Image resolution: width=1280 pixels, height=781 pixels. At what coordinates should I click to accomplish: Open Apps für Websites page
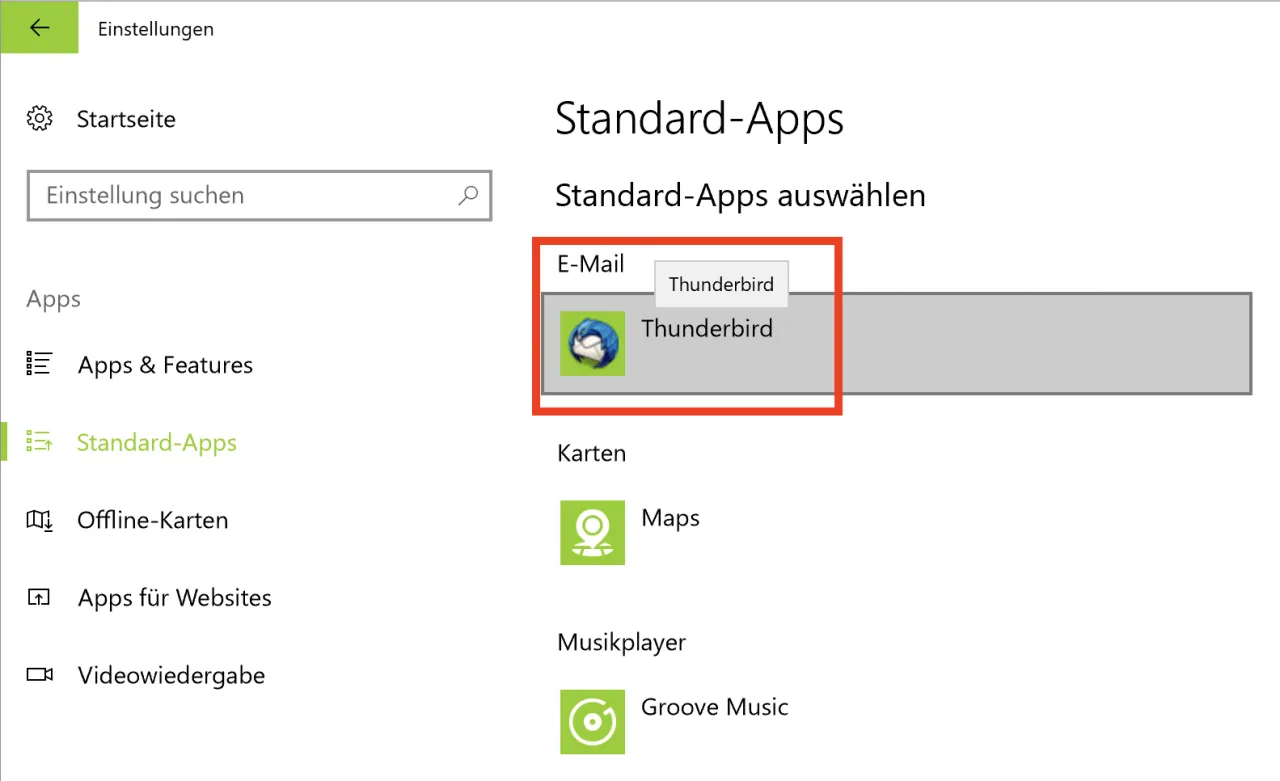tap(175, 598)
